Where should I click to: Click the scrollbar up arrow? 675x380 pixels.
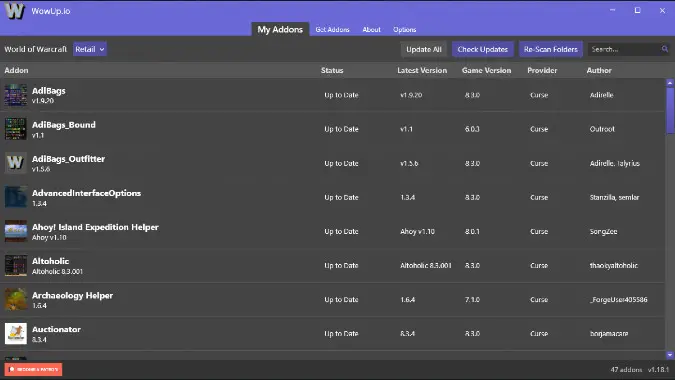coord(670,83)
